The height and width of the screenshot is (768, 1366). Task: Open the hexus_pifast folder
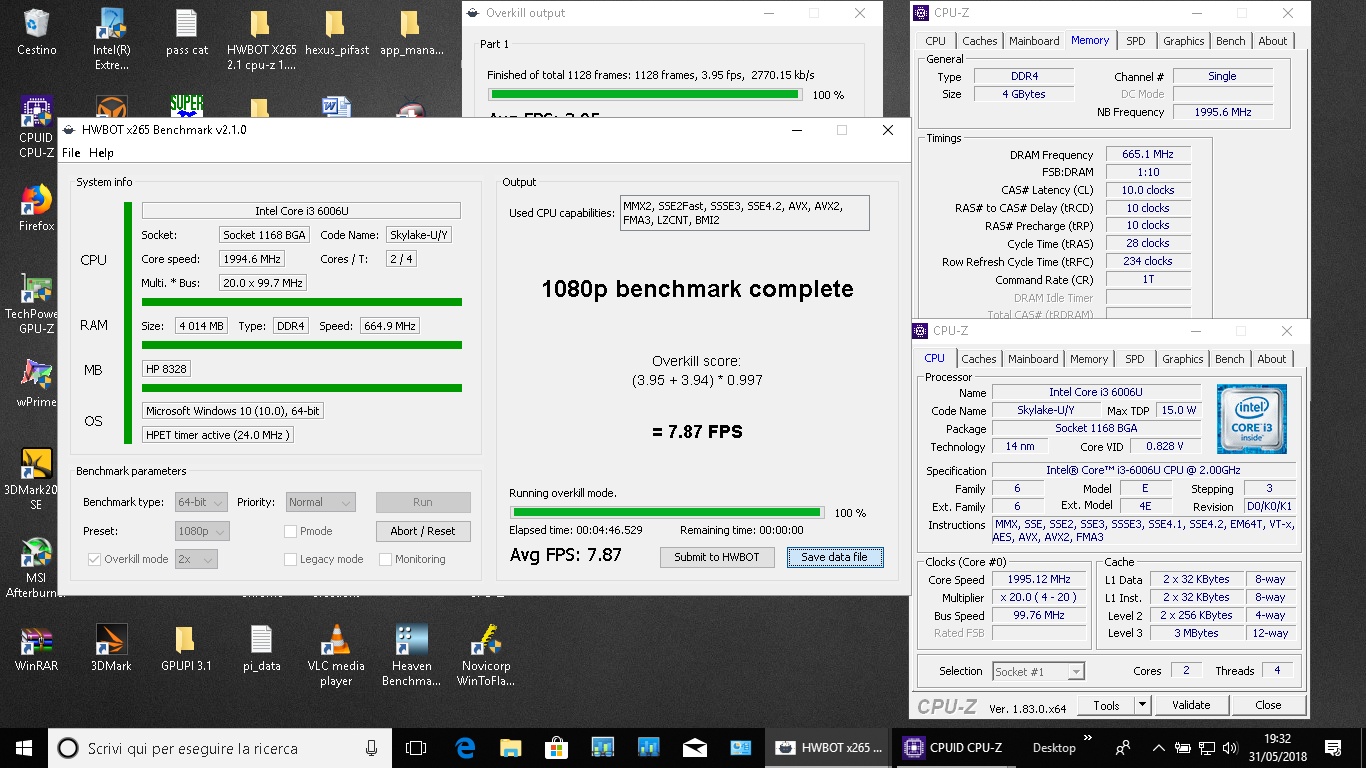pos(335,32)
